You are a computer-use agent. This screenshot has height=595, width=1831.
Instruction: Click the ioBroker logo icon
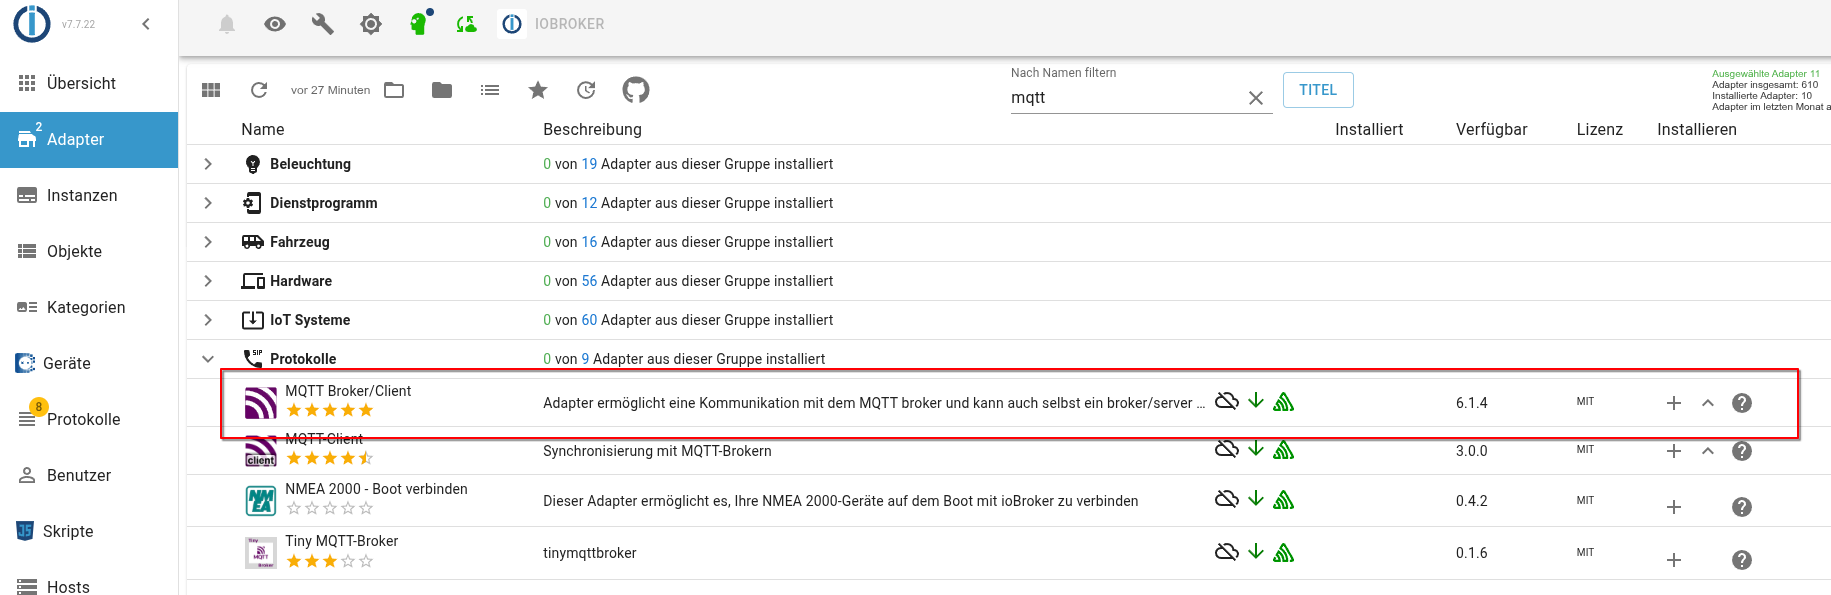click(32, 24)
